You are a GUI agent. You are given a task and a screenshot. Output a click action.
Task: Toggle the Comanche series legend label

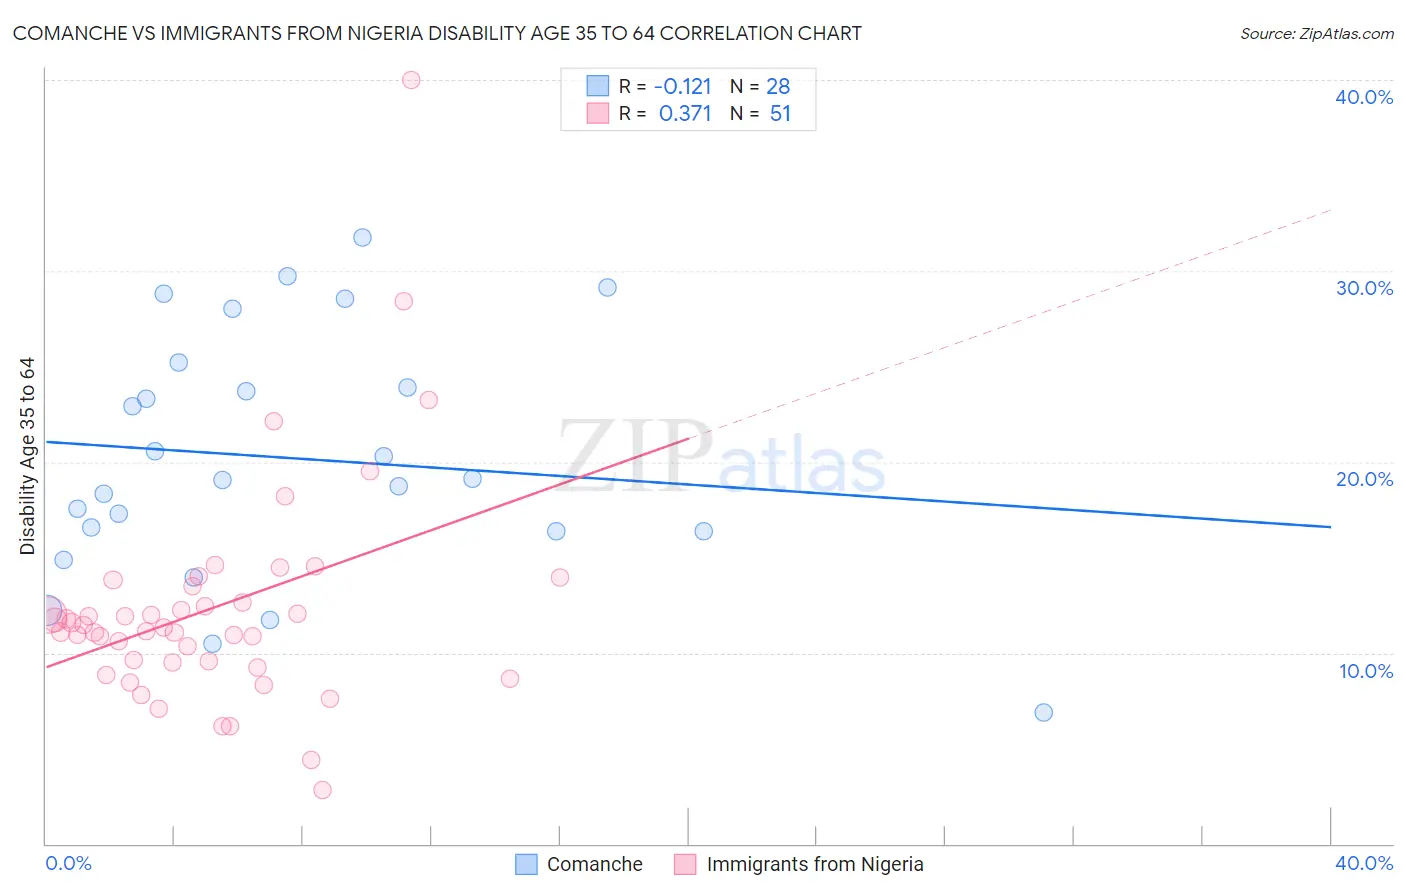(595, 864)
